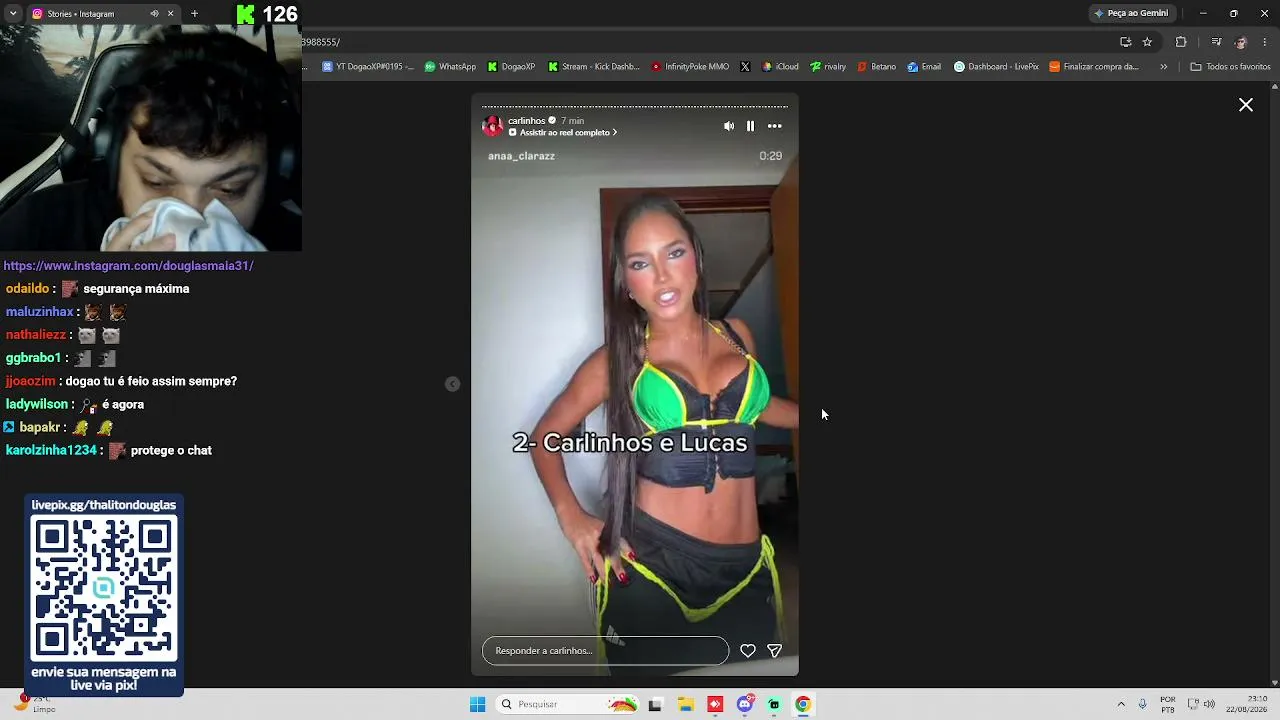Click the install app icon in address bar
Image resolution: width=1280 pixels, height=720 pixels.
1125,42
